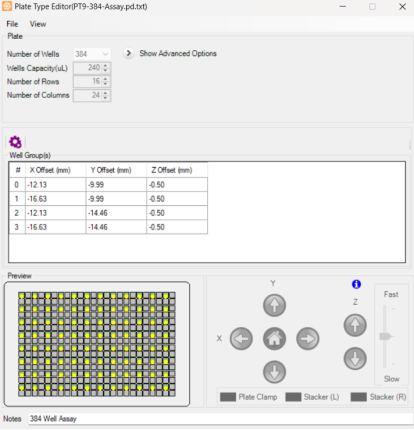
Task: Click the purple gear settings icon
Action: click(15, 142)
